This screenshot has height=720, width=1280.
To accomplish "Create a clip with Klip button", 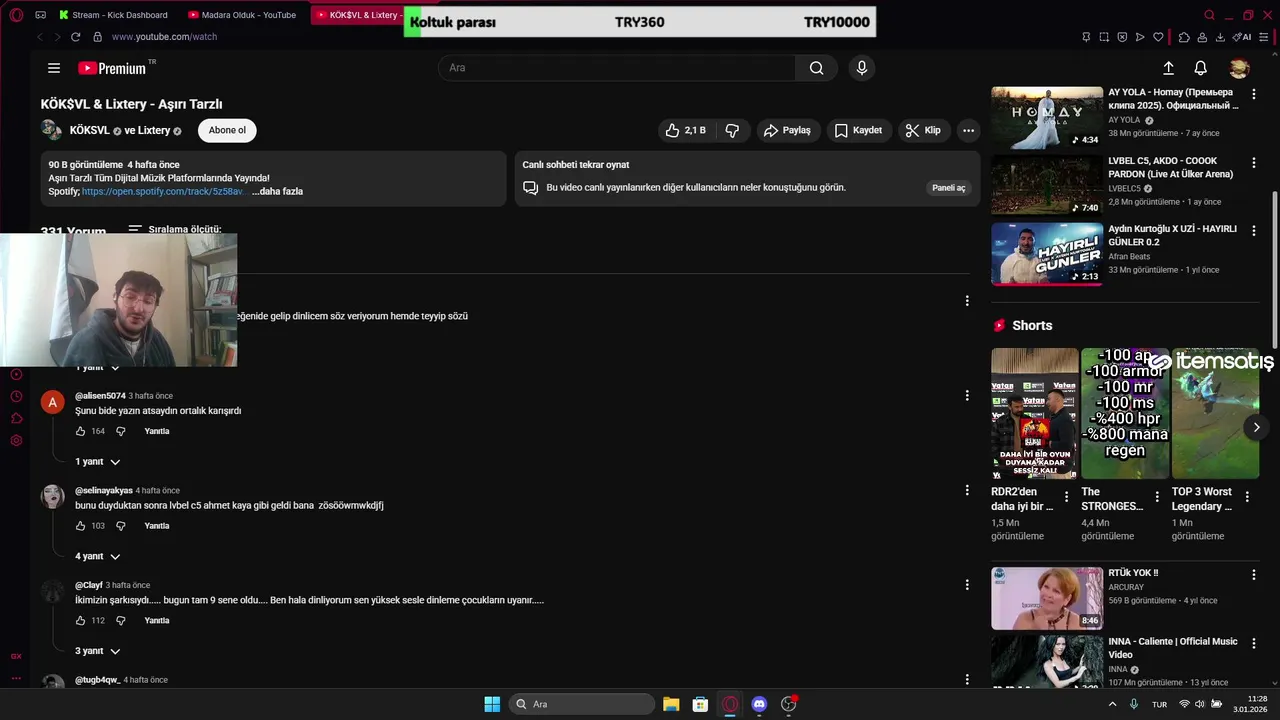I will click(923, 130).
